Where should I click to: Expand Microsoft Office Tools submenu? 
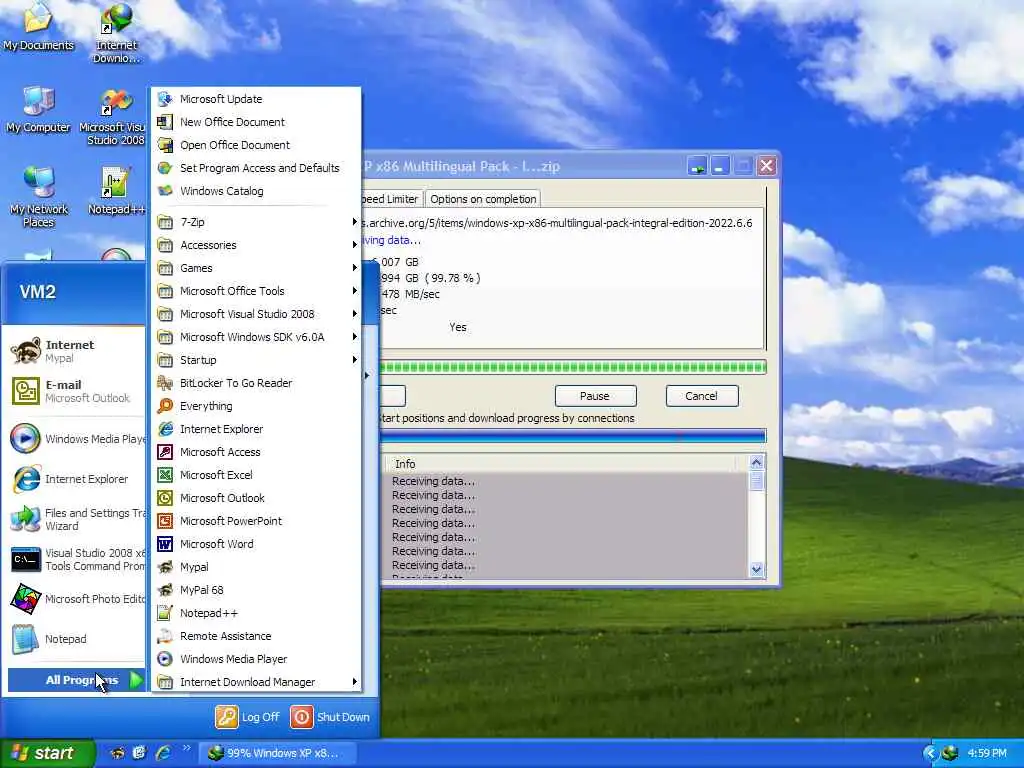pyautogui.click(x=256, y=291)
